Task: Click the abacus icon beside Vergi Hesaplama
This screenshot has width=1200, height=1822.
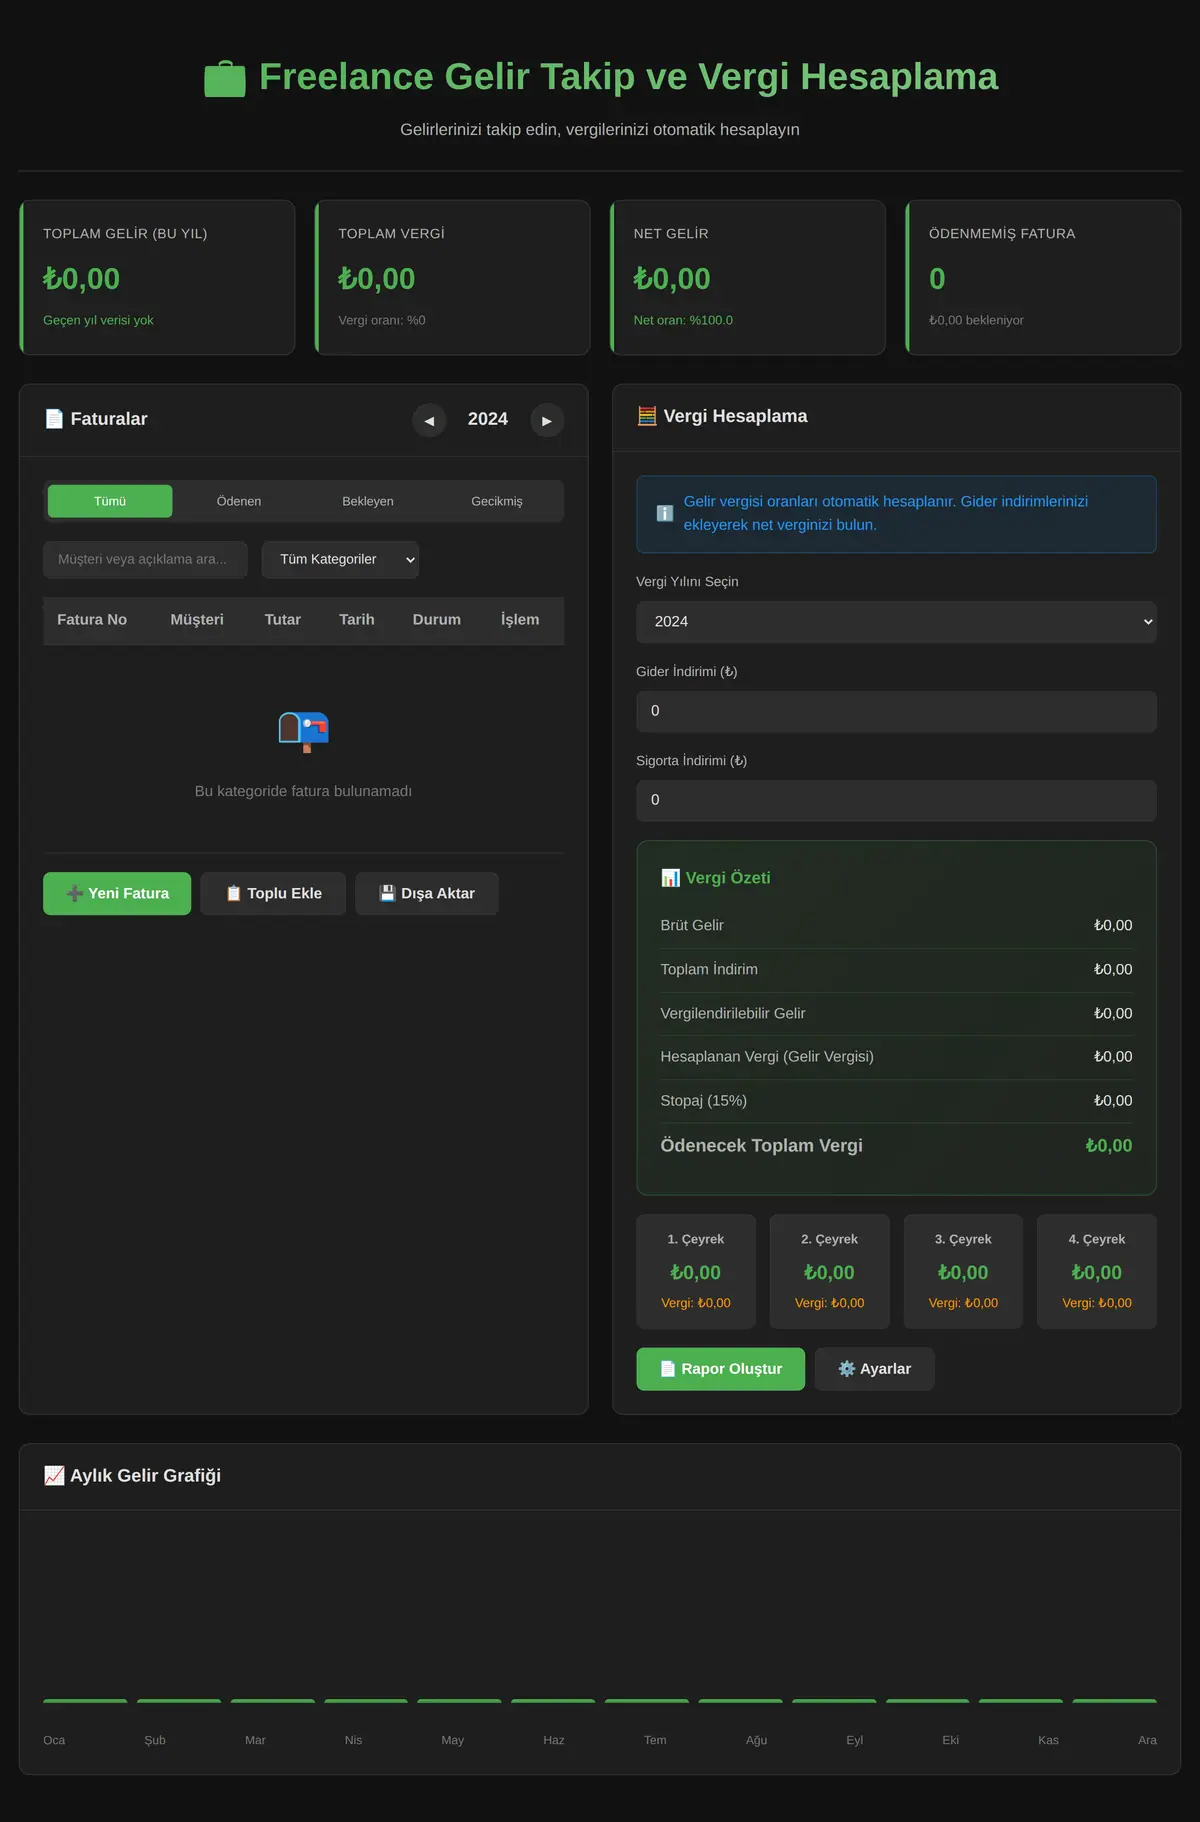Action: [x=647, y=416]
